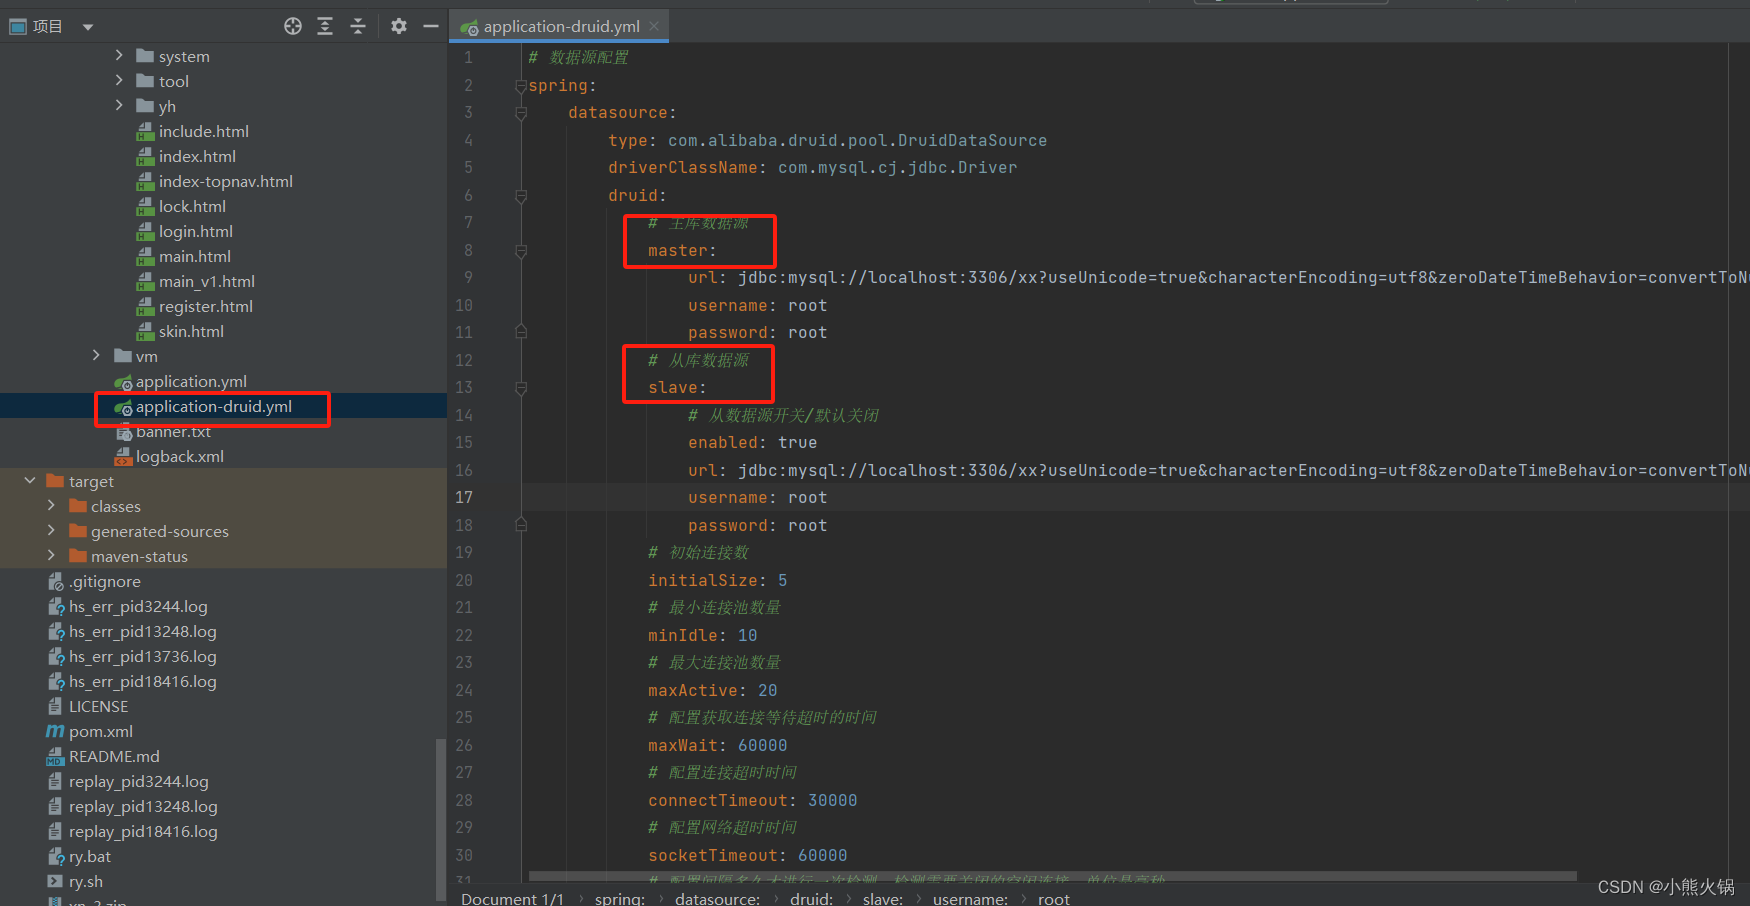Expand the vm folder
Image resolution: width=1750 pixels, height=906 pixels.
[x=96, y=355]
